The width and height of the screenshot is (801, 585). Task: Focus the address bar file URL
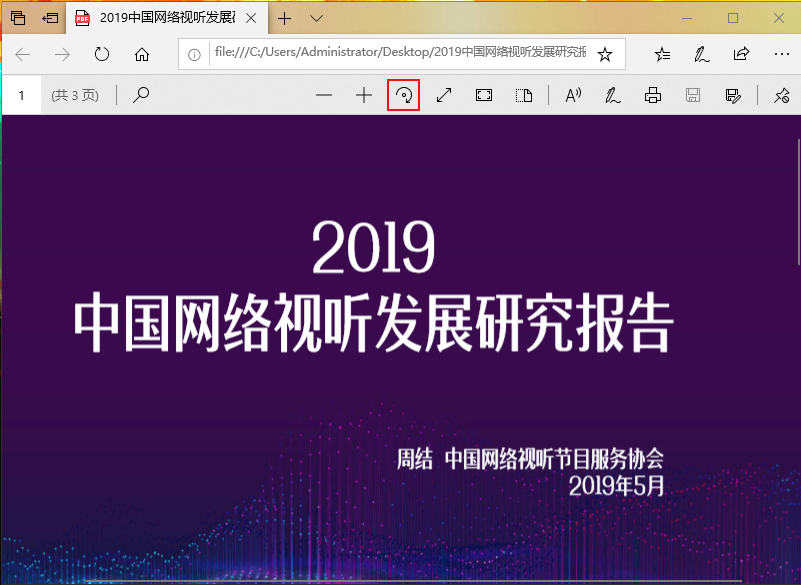400,53
